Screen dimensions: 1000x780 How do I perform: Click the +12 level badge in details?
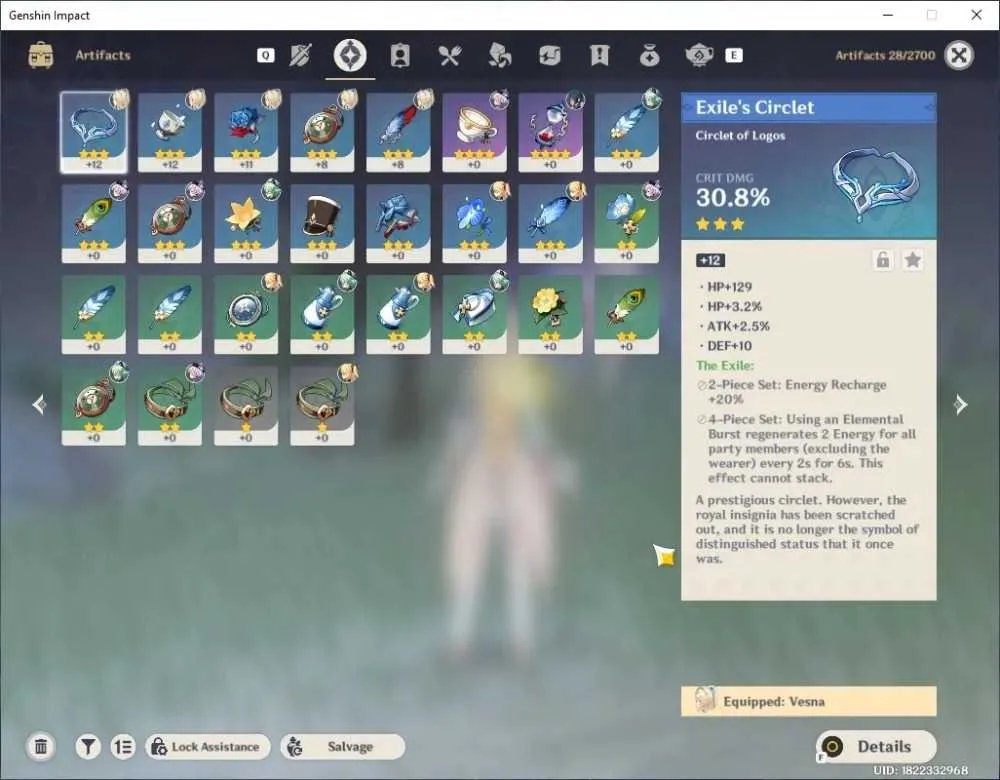[x=710, y=260]
